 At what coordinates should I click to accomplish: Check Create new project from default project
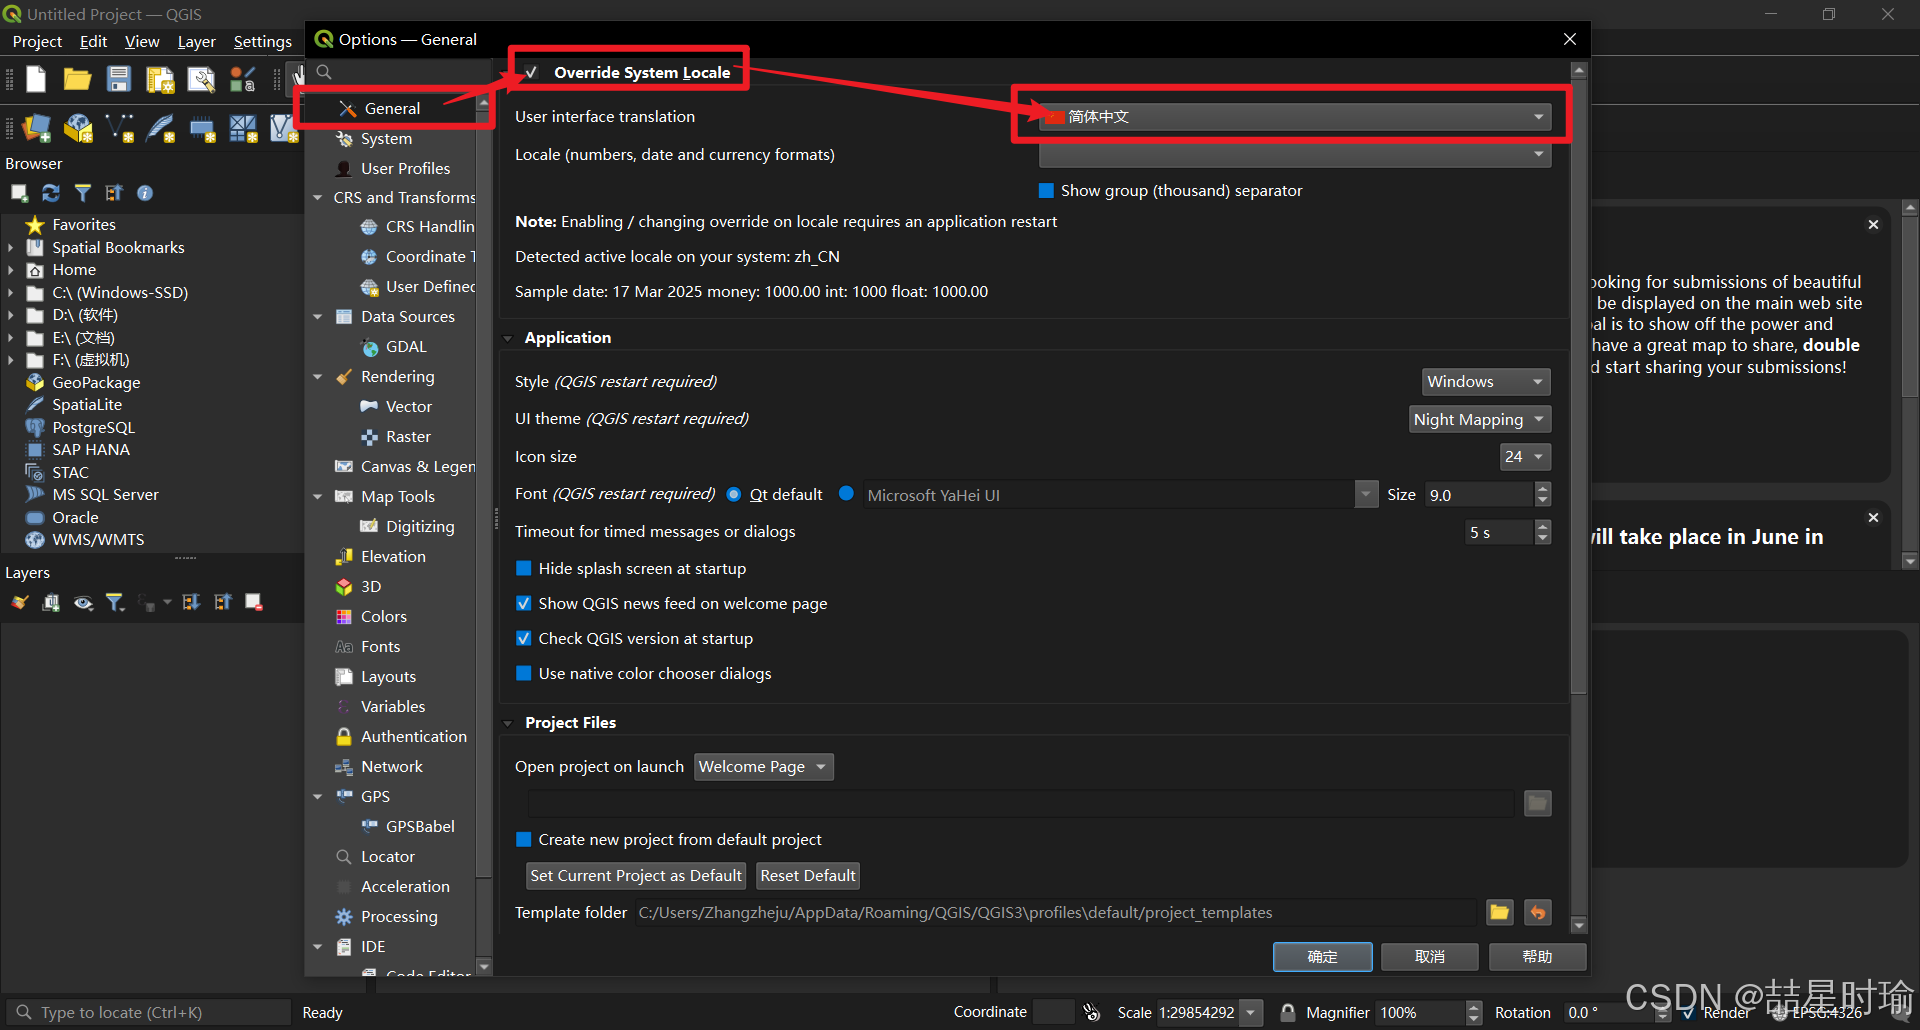coord(523,839)
